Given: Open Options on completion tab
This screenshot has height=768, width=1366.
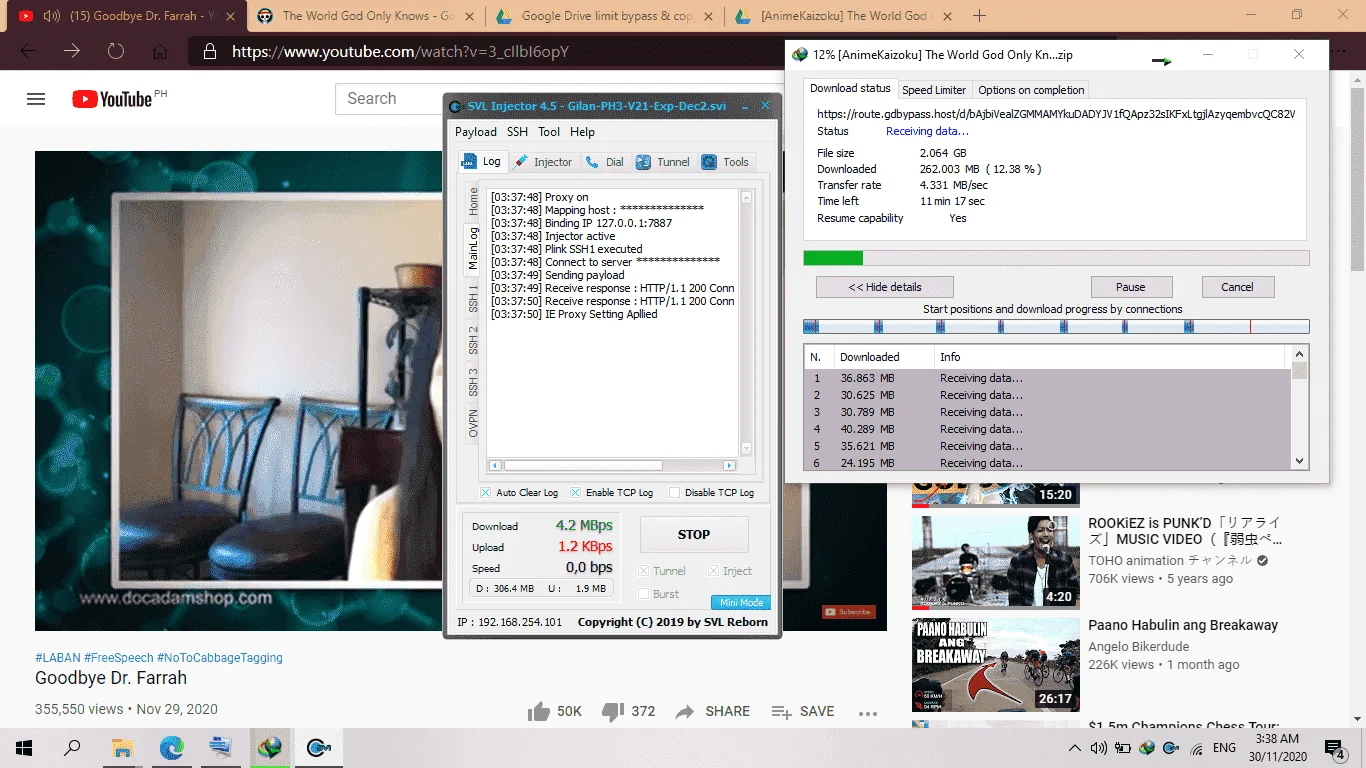Looking at the screenshot, I should pos(1031,90).
